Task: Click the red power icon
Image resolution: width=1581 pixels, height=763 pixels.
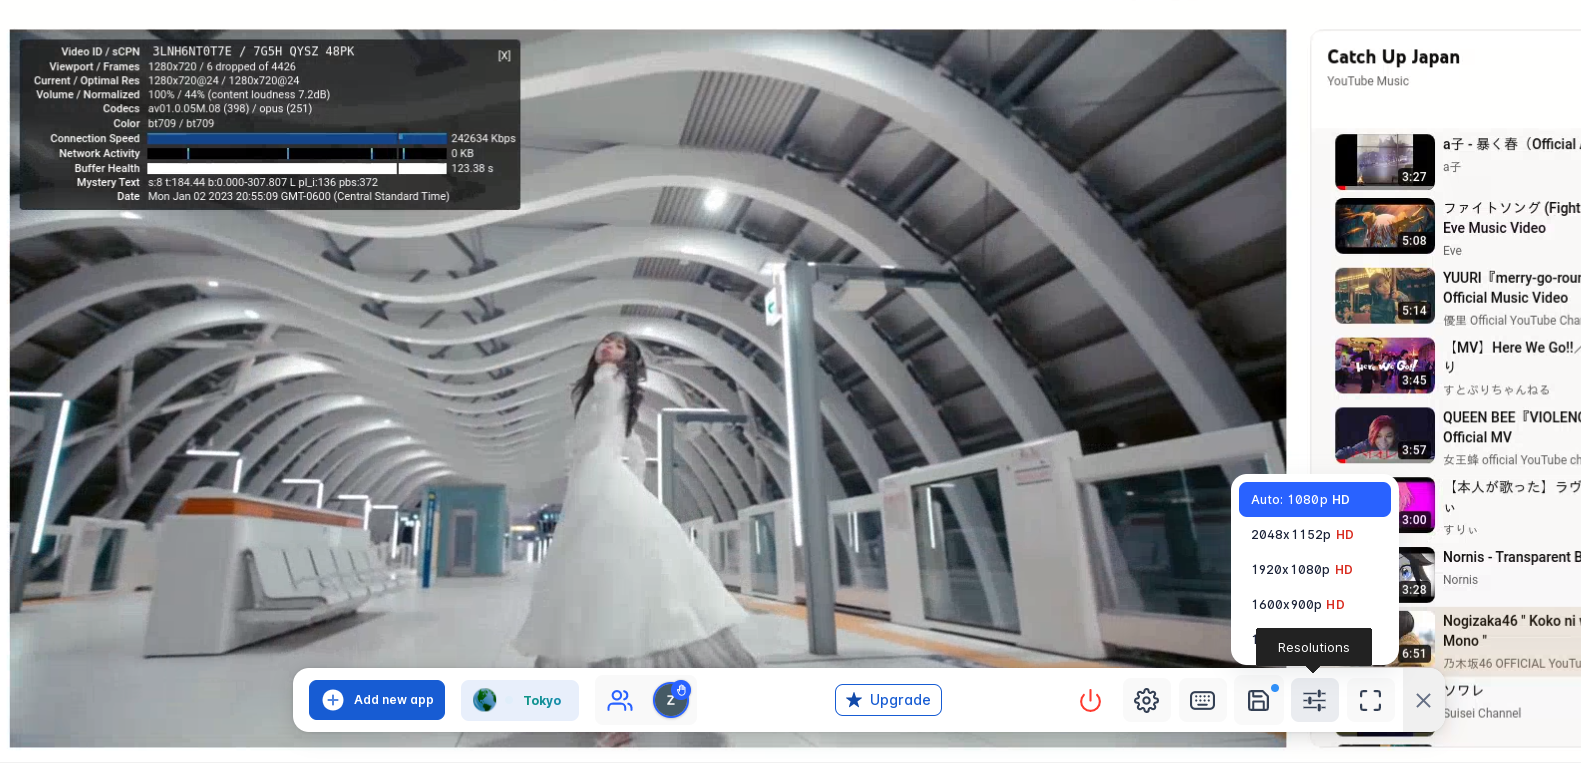Action: pyautogui.click(x=1090, y=701)
